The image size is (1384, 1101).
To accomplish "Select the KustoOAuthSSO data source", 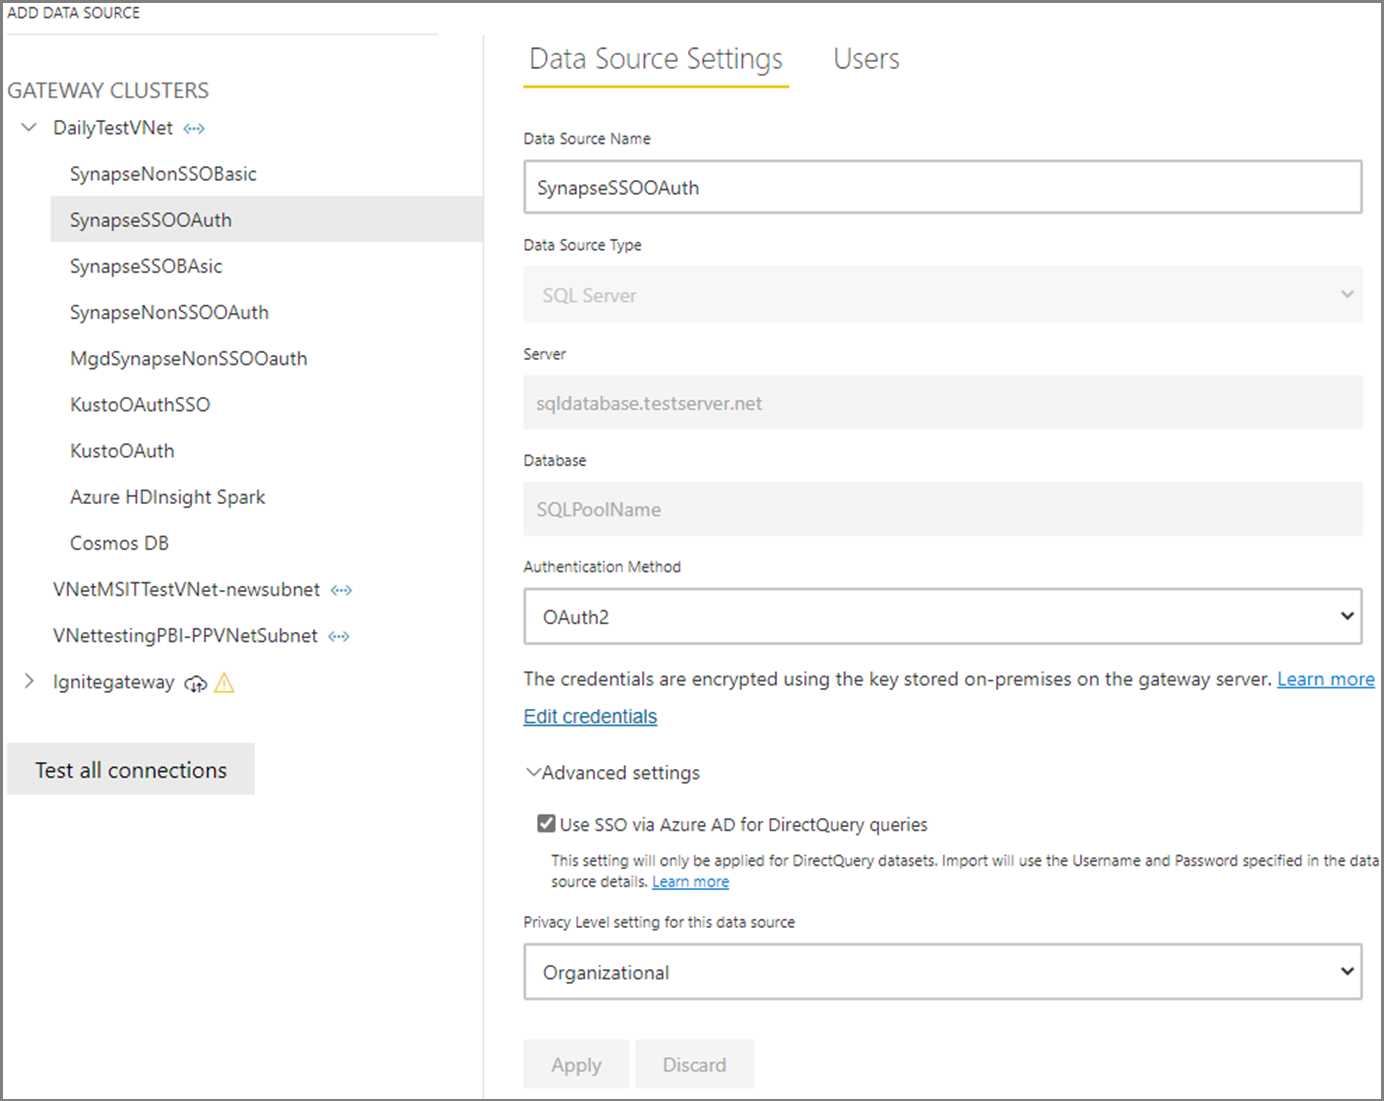I will [x=140, y=404].
